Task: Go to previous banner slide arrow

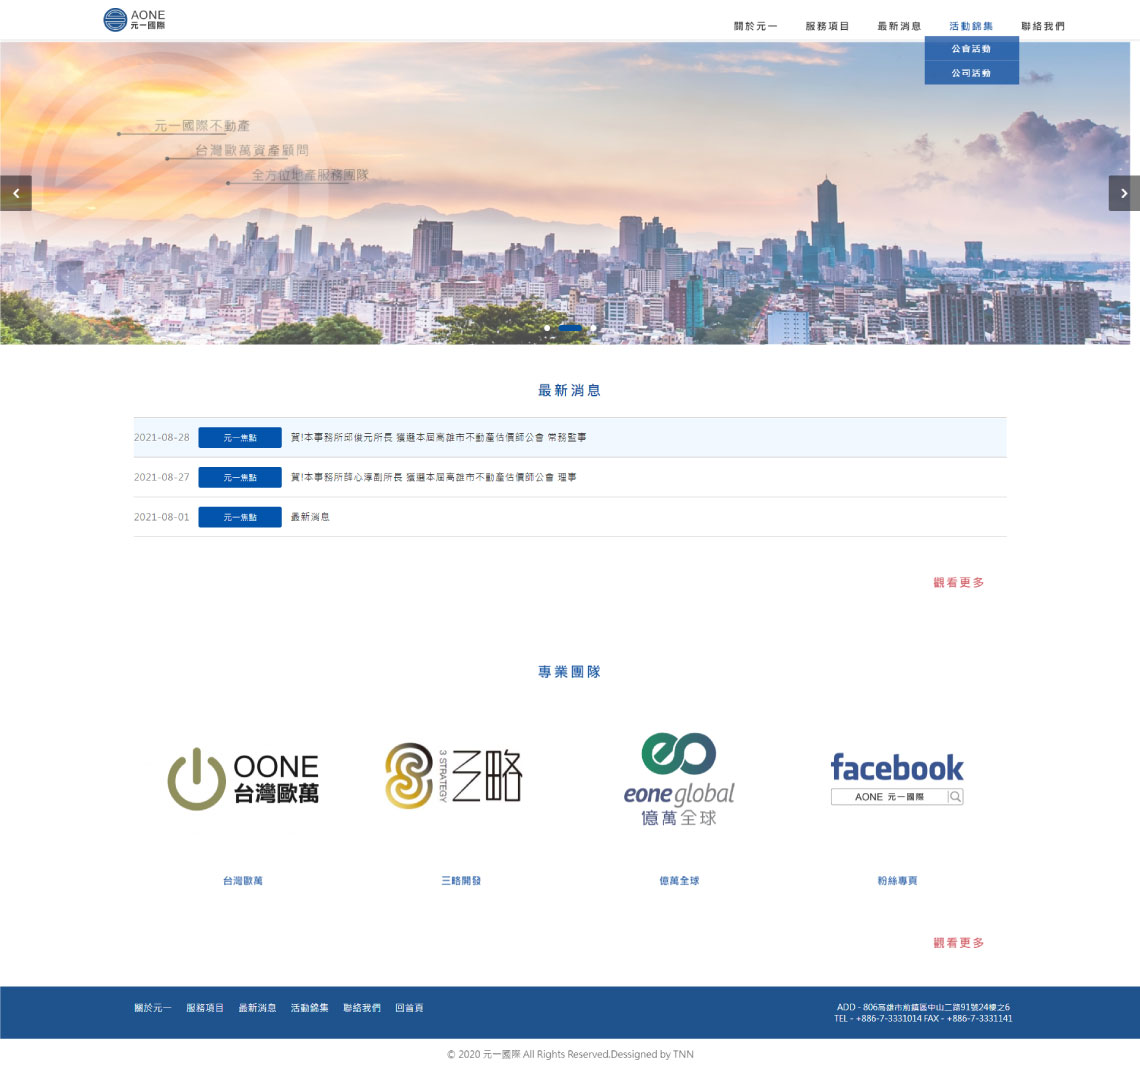Action: (x=16, y=193)
